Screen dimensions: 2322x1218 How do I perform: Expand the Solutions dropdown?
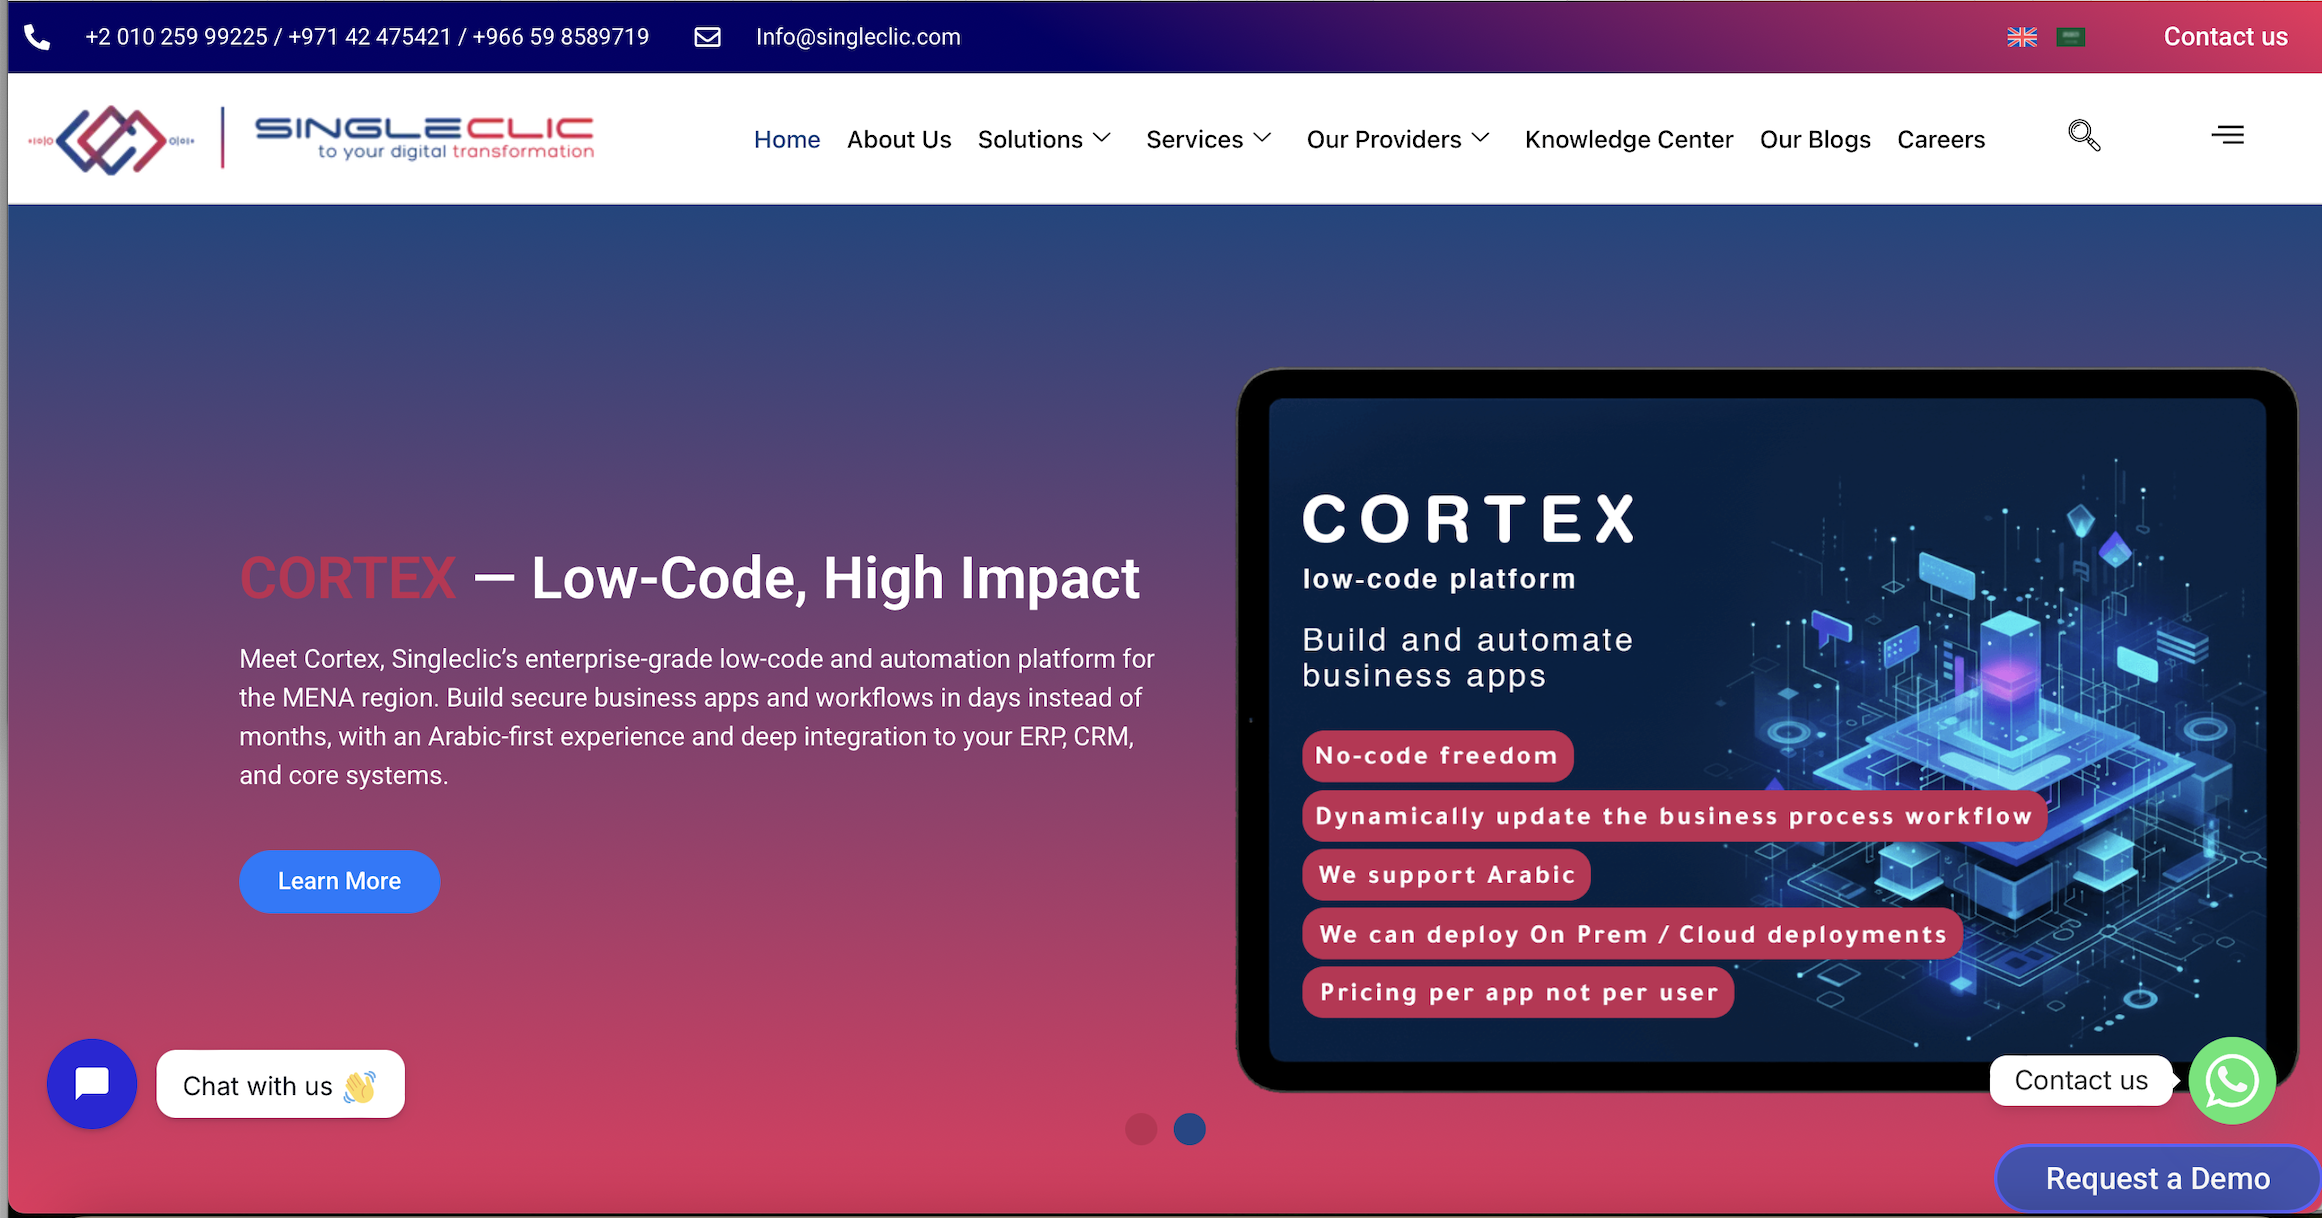click(1044, 139)
